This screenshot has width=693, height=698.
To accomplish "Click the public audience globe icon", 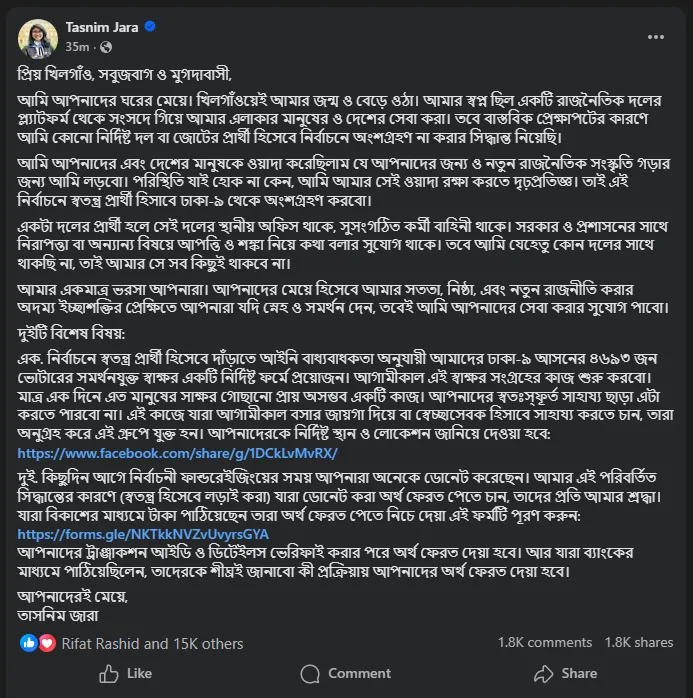I will (x=100, y=47).
